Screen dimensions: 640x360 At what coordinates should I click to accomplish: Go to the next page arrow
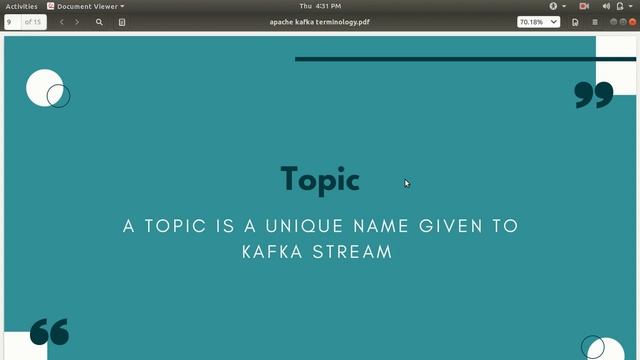77,22
